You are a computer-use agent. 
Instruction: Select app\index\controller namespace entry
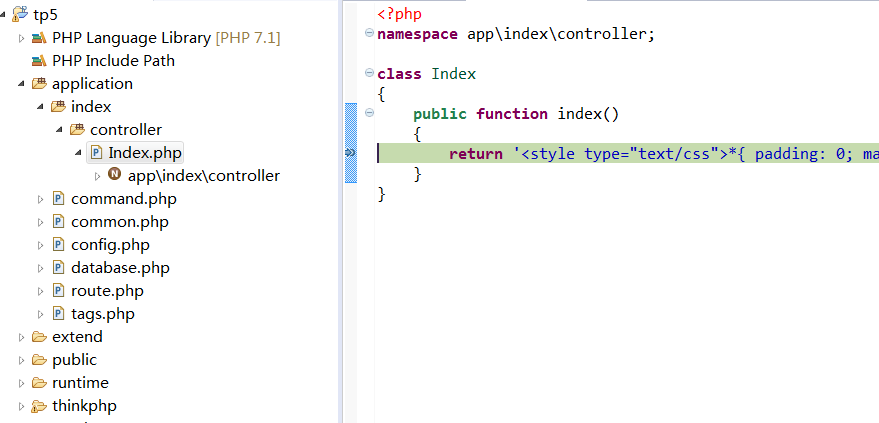click(204, 176)
